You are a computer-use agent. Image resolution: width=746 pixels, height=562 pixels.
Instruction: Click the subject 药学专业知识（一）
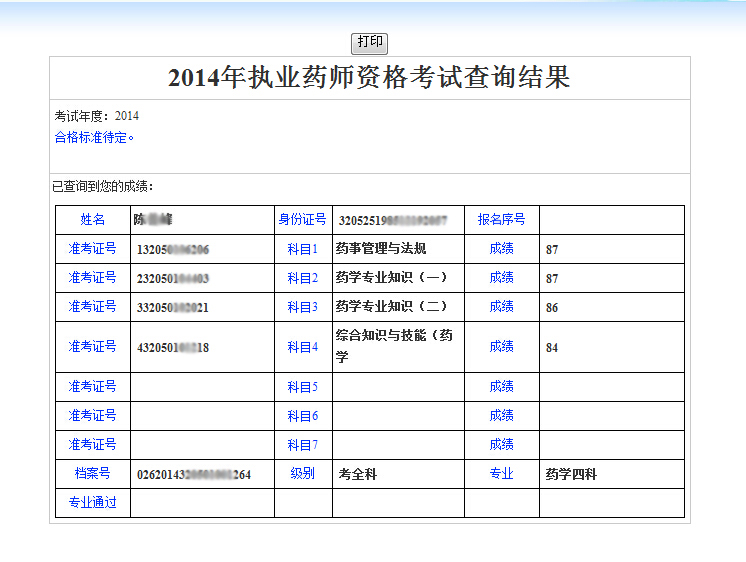pyautogui.click(x=391, y=277)
